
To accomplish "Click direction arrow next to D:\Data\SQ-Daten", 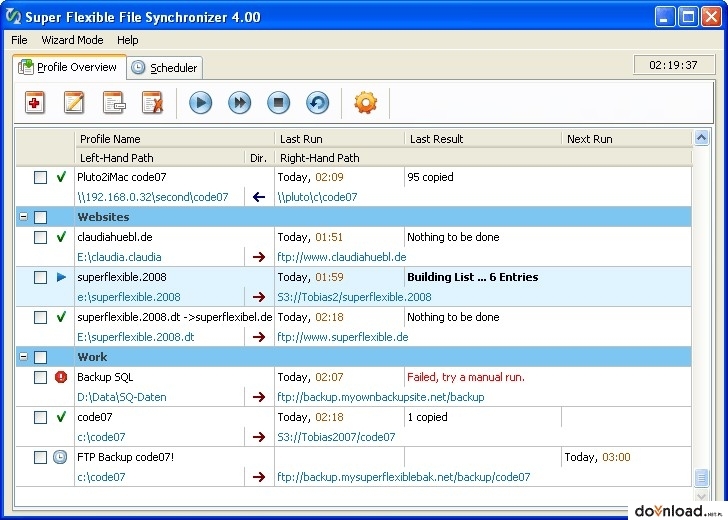I will (259, 397).
